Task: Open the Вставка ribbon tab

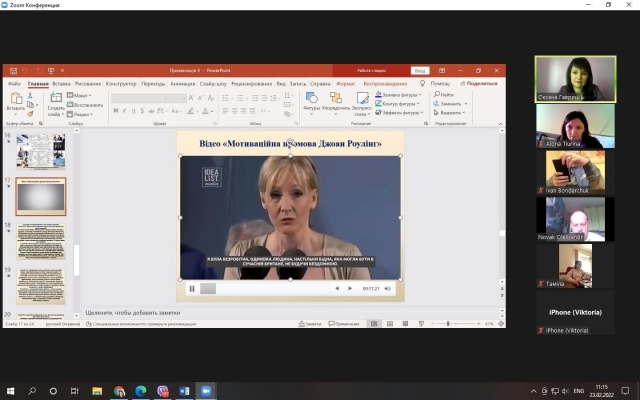Action: coord(62,84)
